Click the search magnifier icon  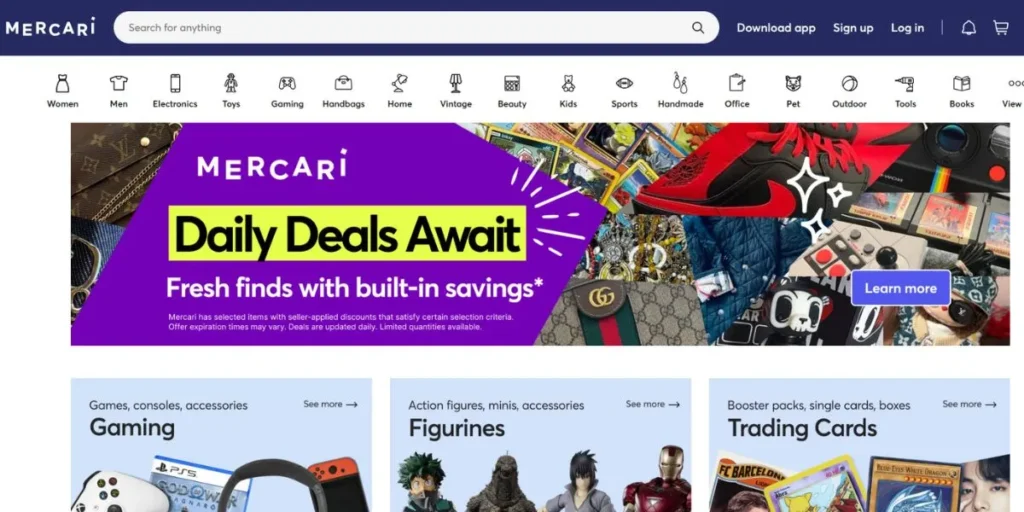click(698, 28)
